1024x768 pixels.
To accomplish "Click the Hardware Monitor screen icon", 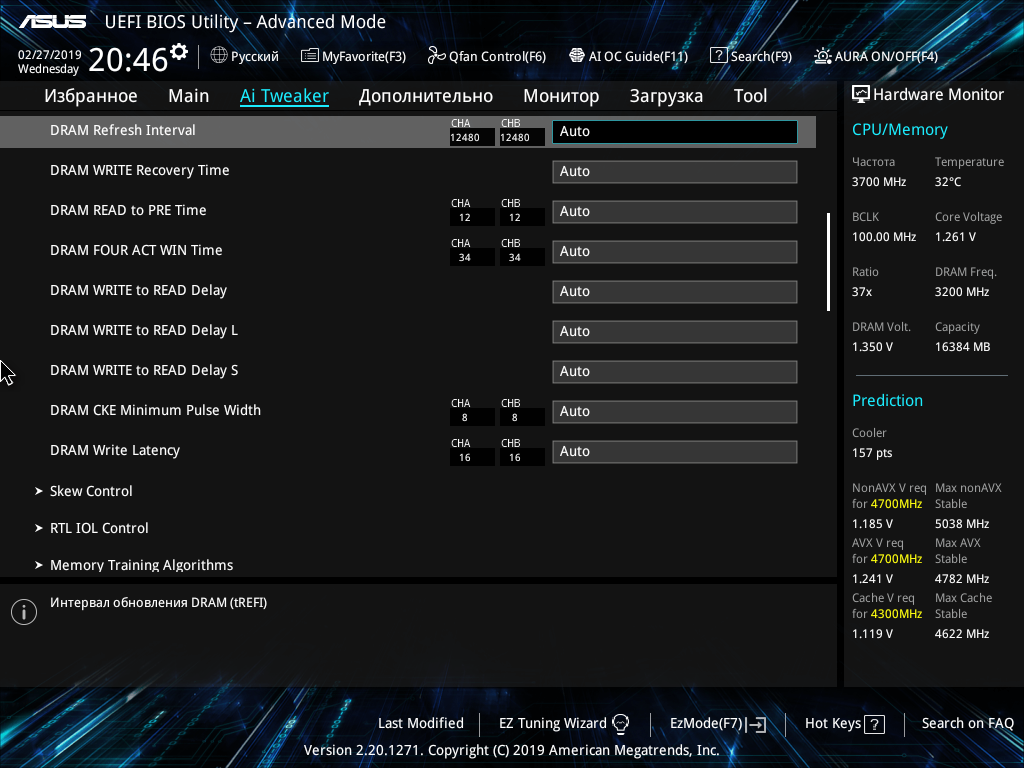I will click(861, 95).
